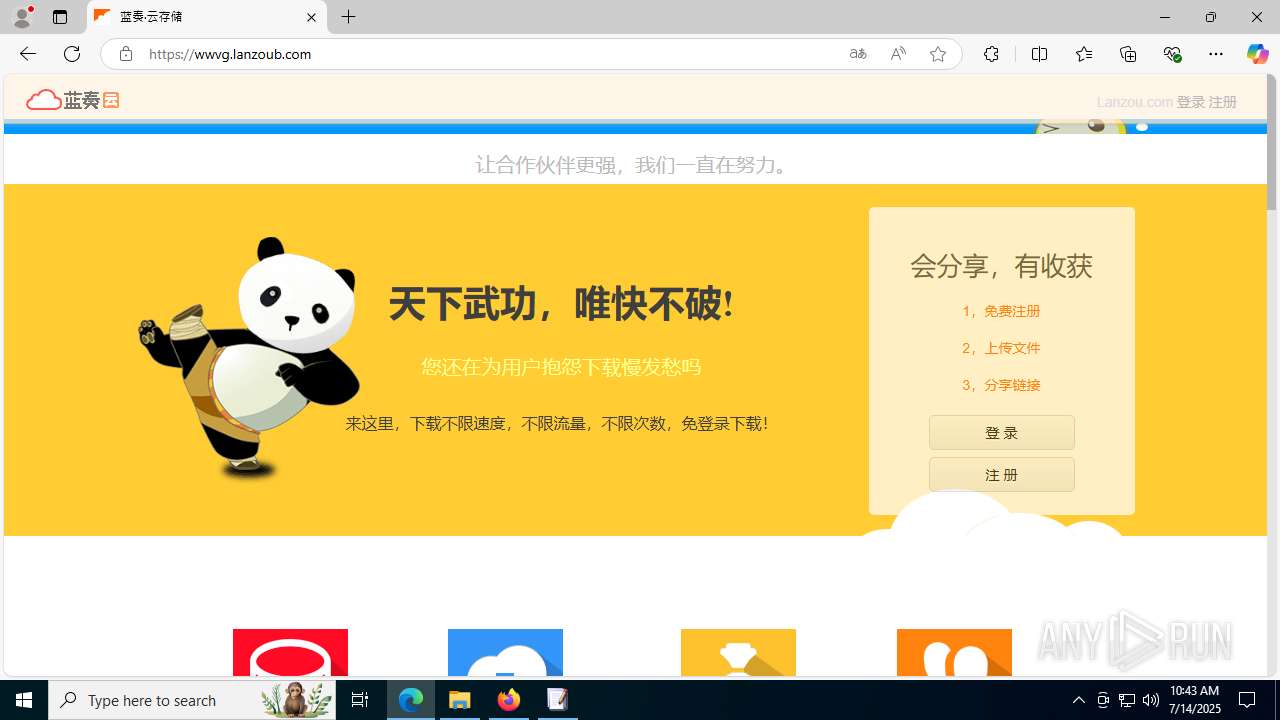This screenshot has height=720, width=1280.
Task: Open the 登录 link in header
Action: coord(1190,102)
